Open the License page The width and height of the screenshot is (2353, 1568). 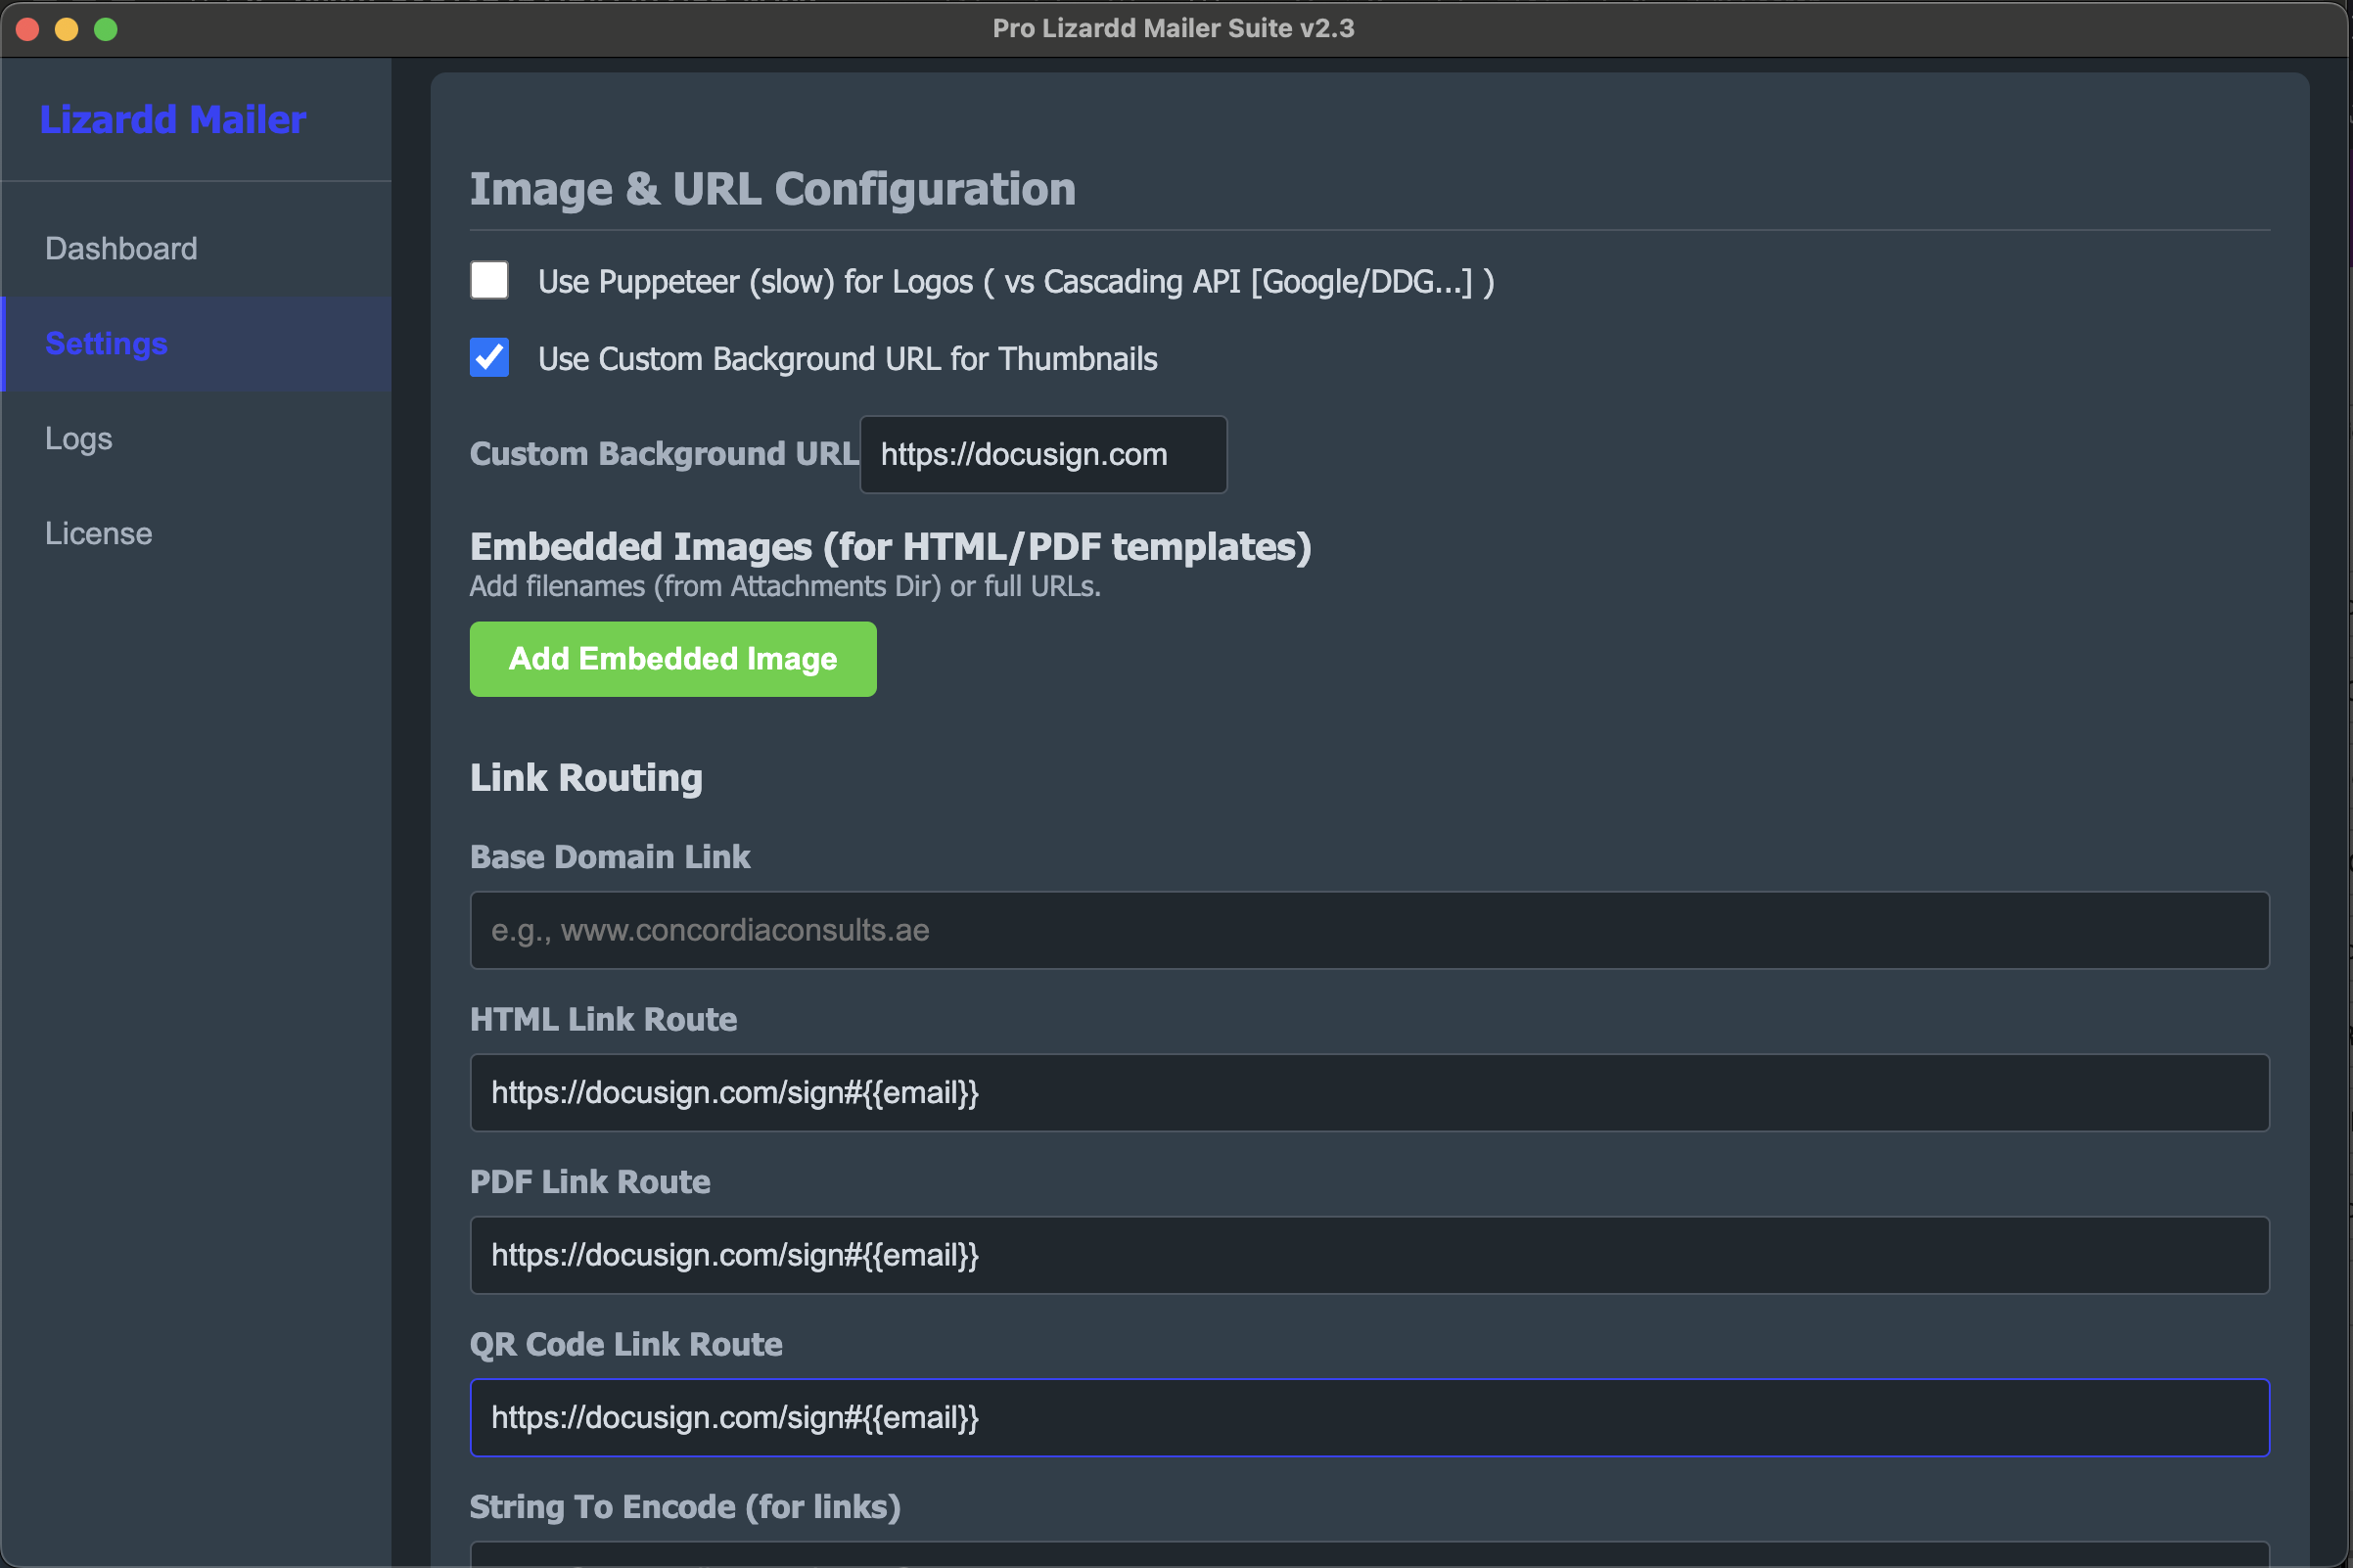coord(98,532)
